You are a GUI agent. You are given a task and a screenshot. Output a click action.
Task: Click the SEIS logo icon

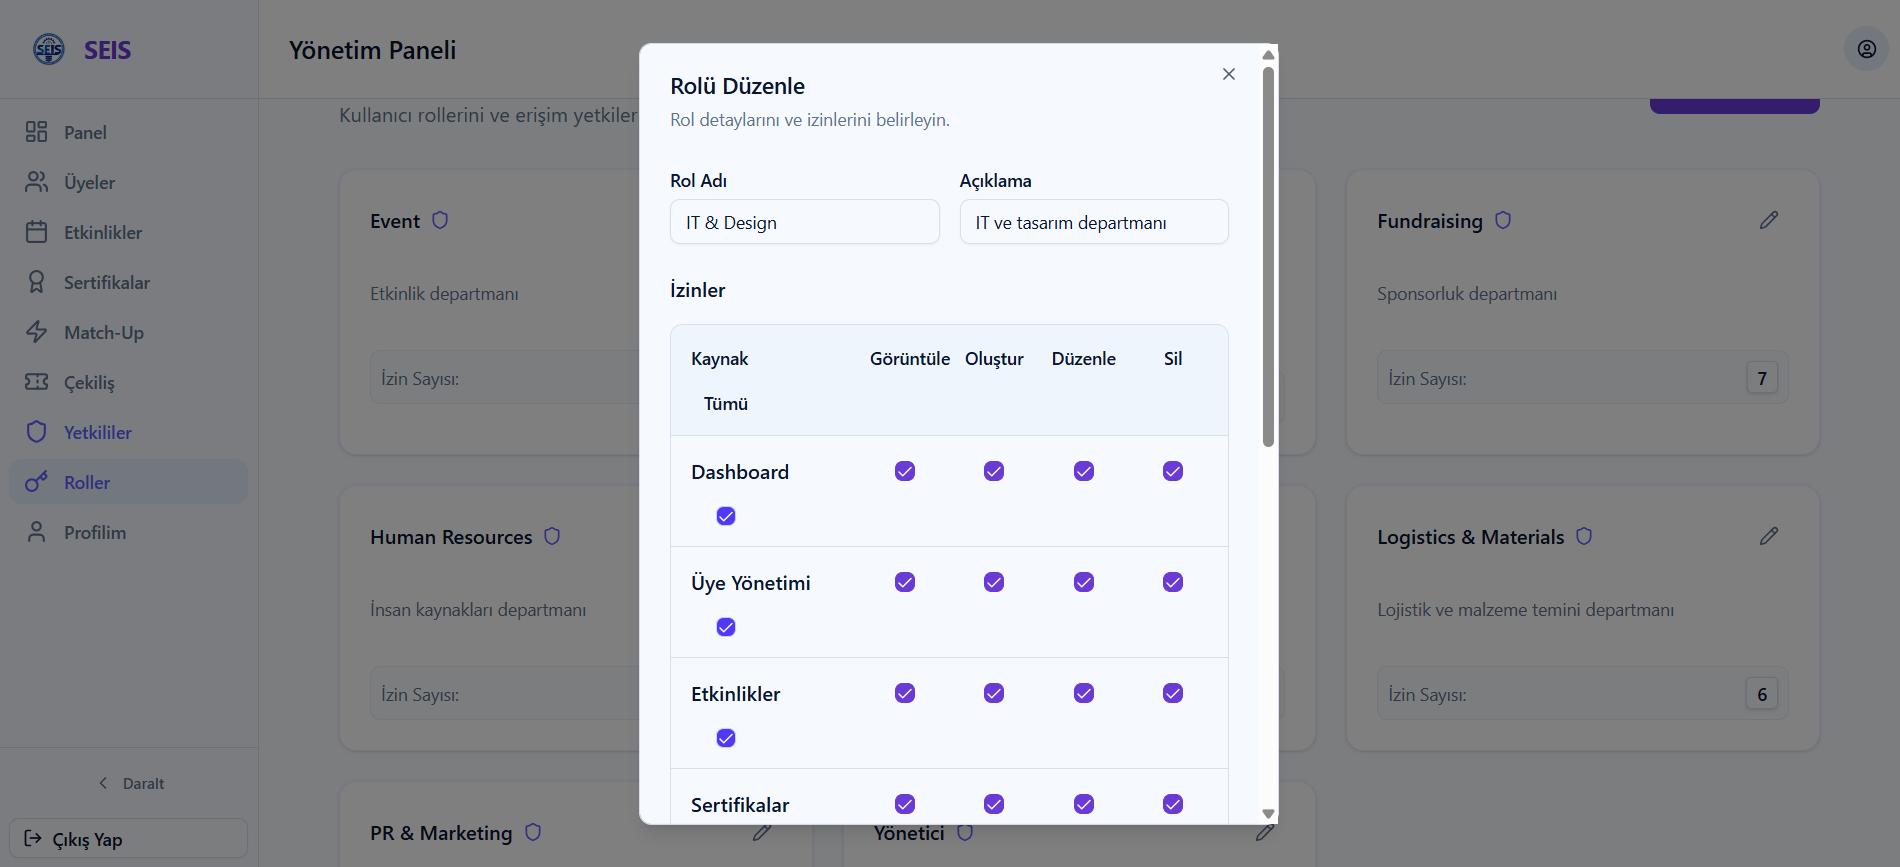pos(48,49)
